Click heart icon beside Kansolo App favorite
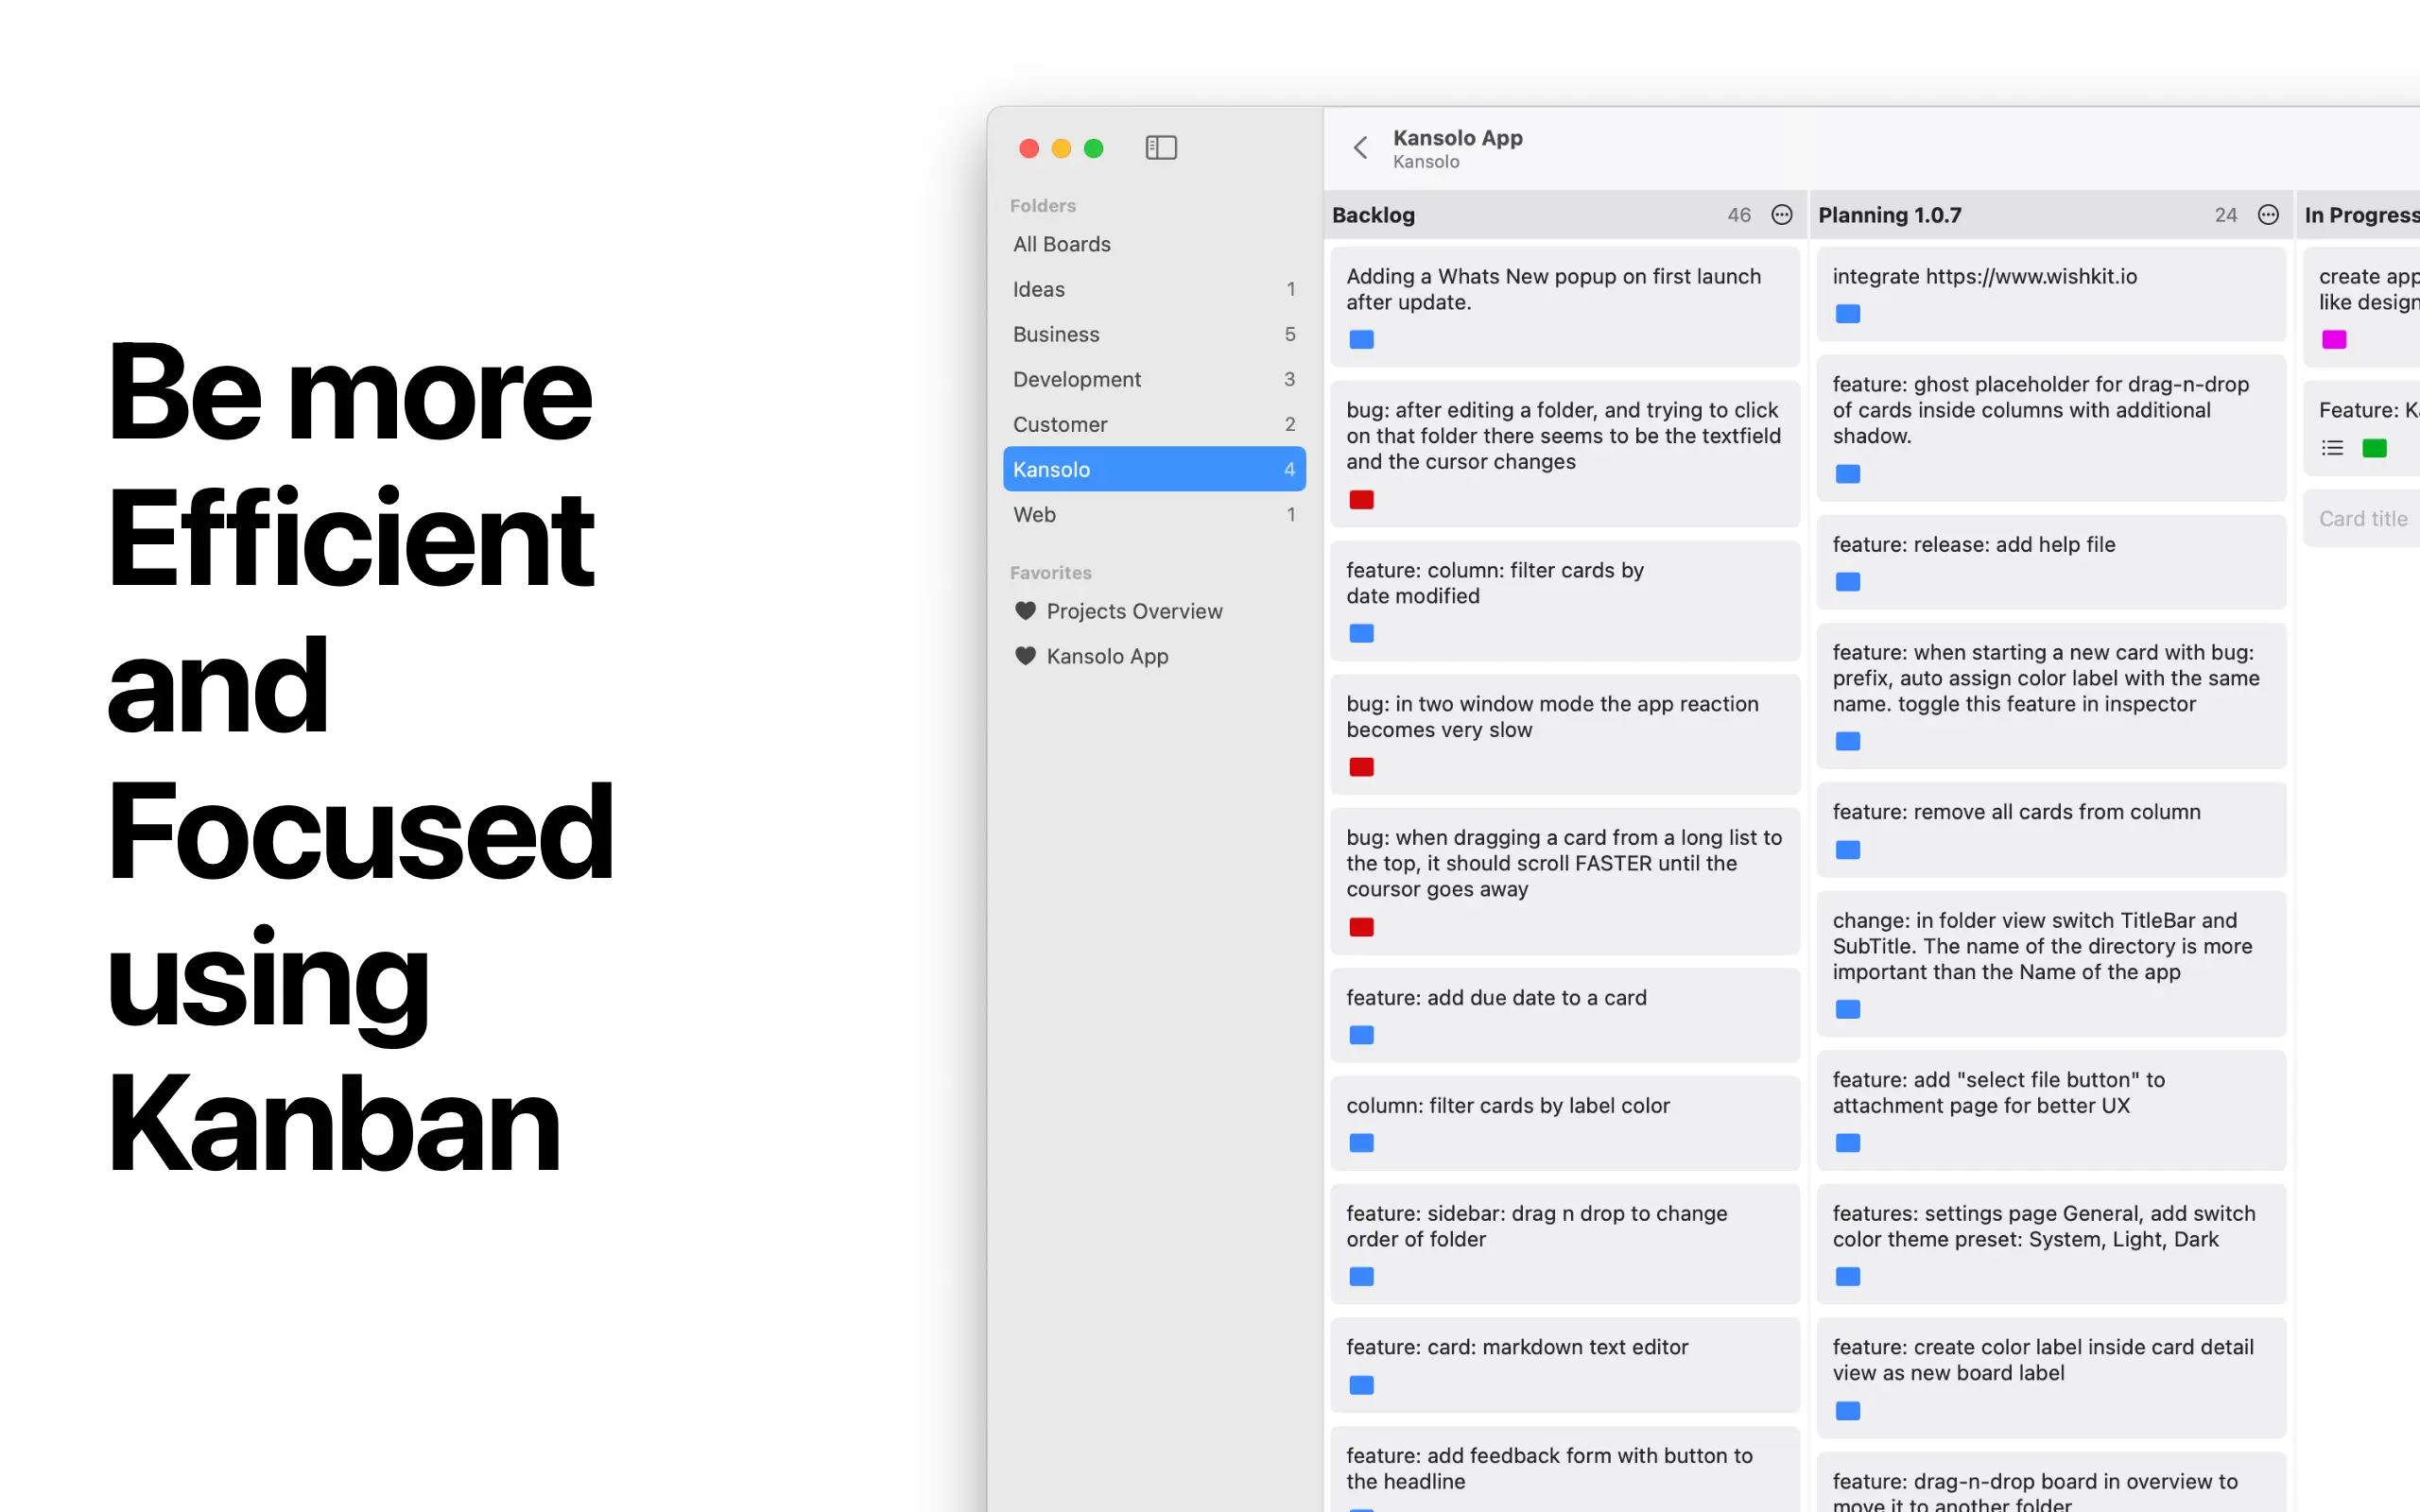 1025,656
